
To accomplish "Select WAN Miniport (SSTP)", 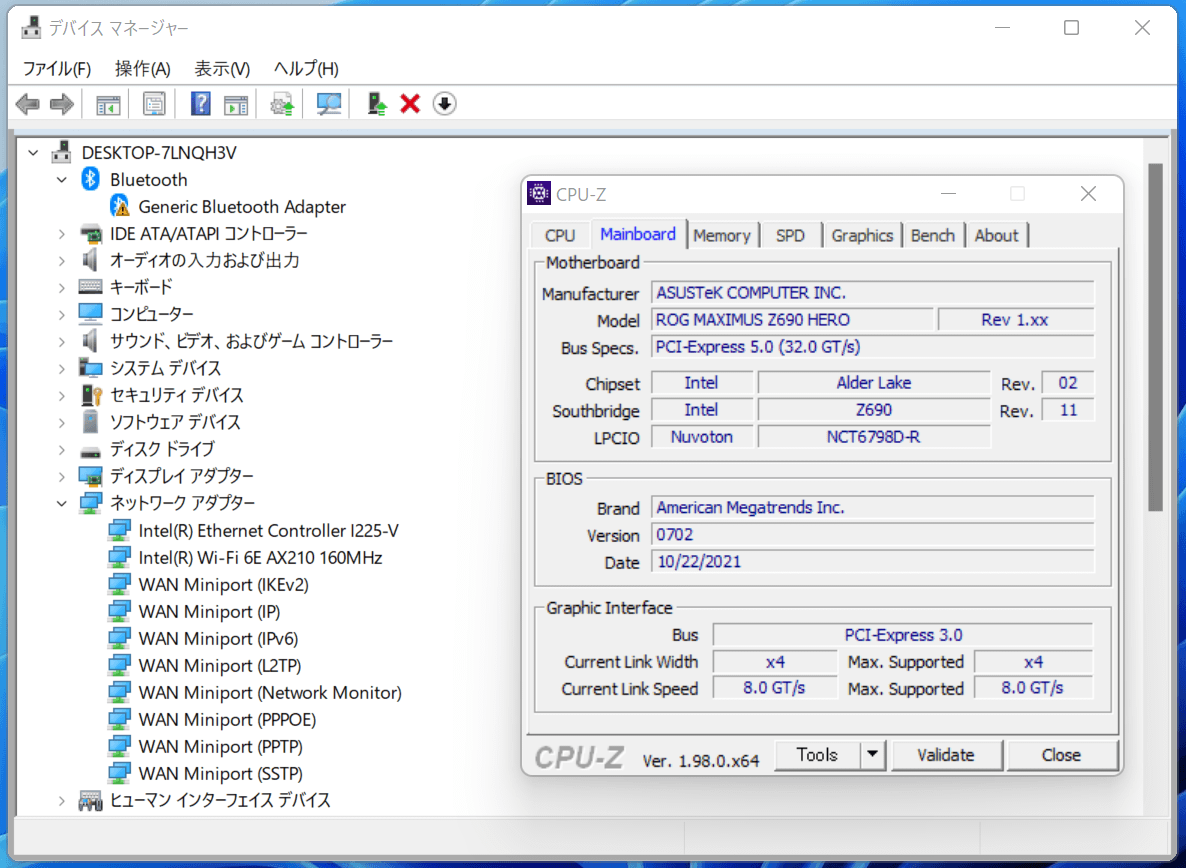I will click(x=221, y=773).
